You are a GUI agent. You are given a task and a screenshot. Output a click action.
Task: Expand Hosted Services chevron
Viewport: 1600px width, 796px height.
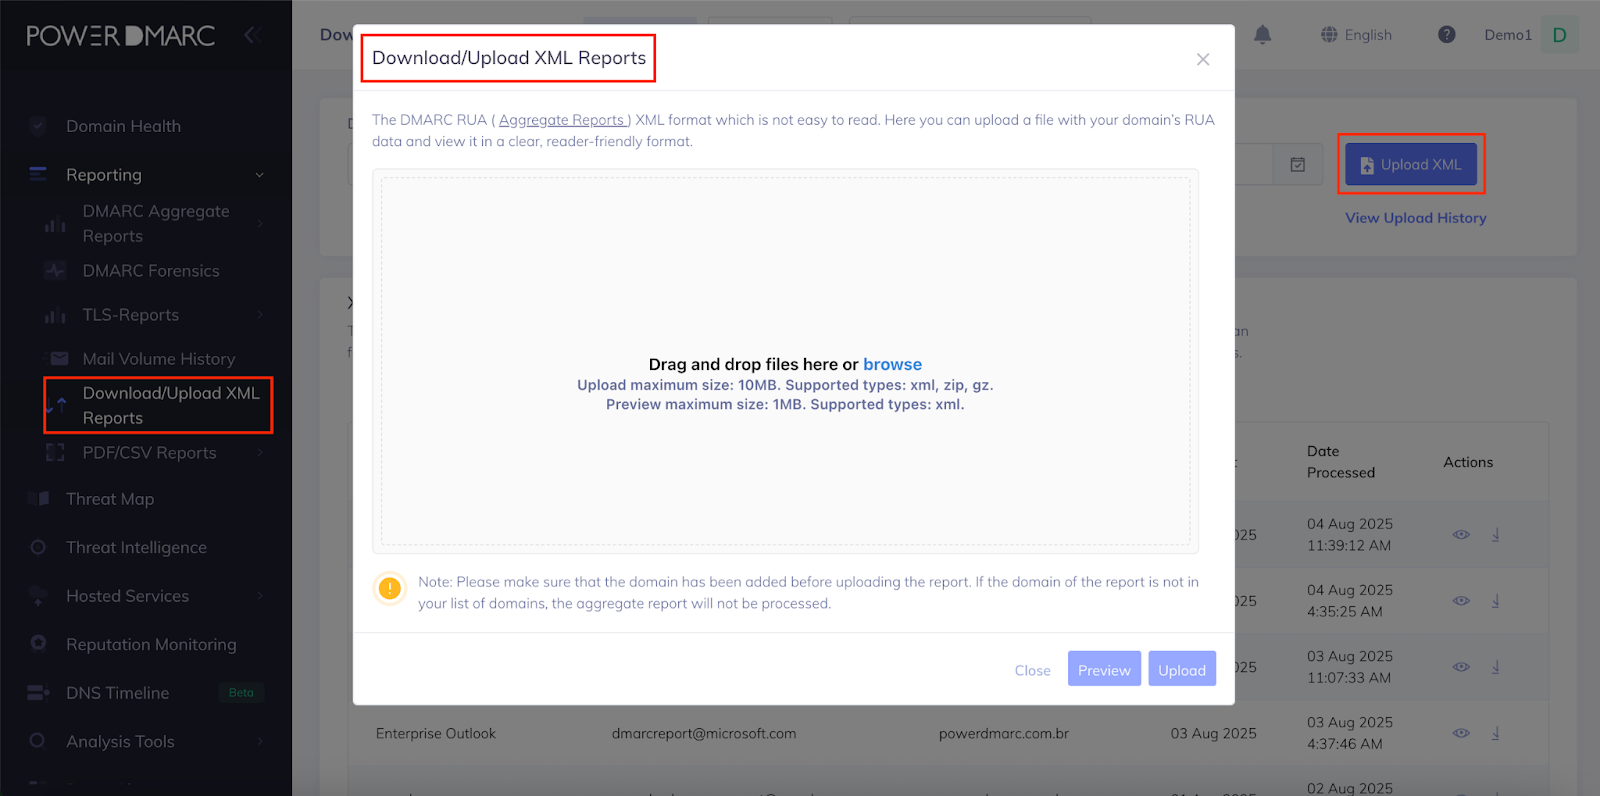click(260, 596)
